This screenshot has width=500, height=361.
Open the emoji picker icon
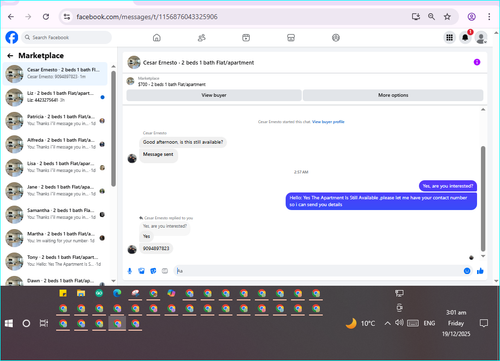click(467, 271)
